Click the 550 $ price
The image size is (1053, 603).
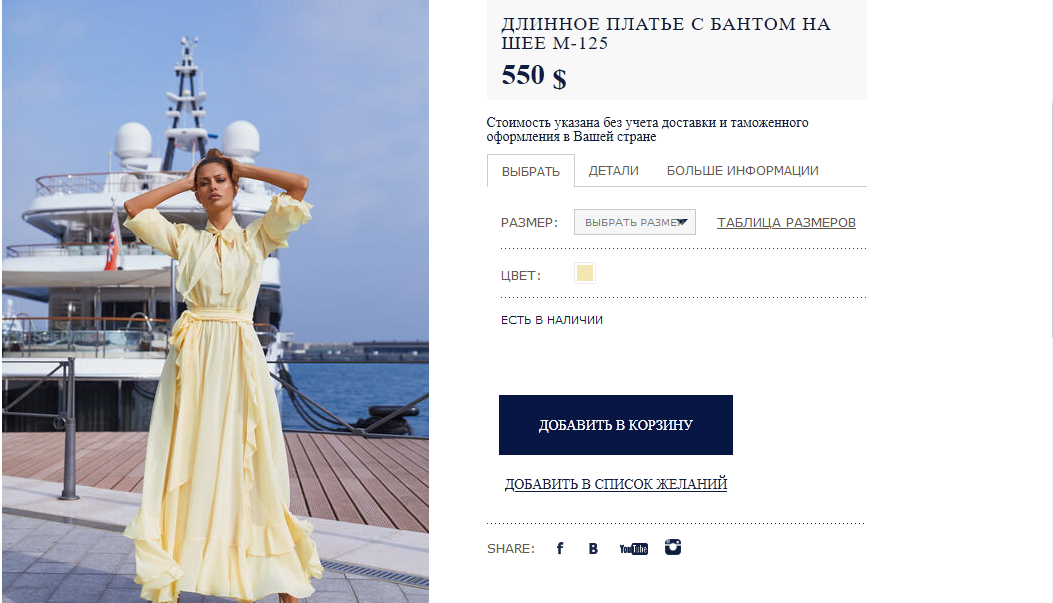pyautogui.click(x=533, y=76)
